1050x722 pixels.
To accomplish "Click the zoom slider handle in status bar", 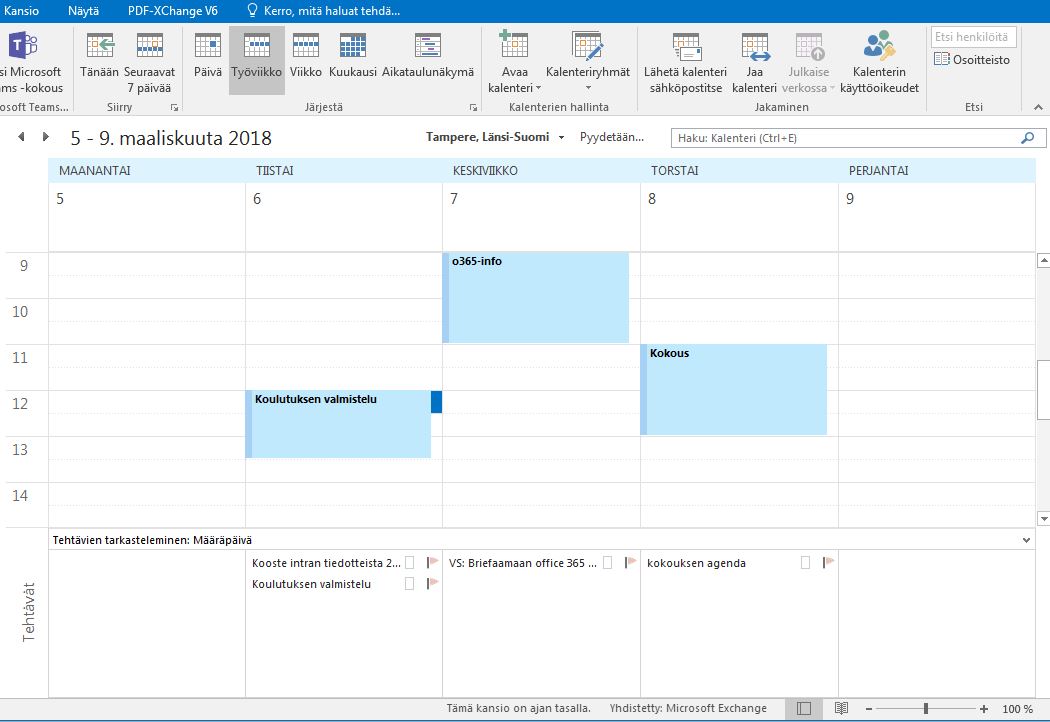I will pyautogui.click(x=926, y=708).
